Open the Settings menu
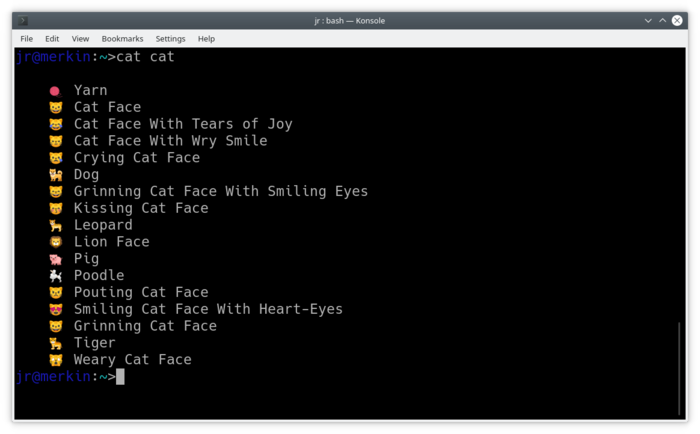Screen dimensions: 700x434 170,39
